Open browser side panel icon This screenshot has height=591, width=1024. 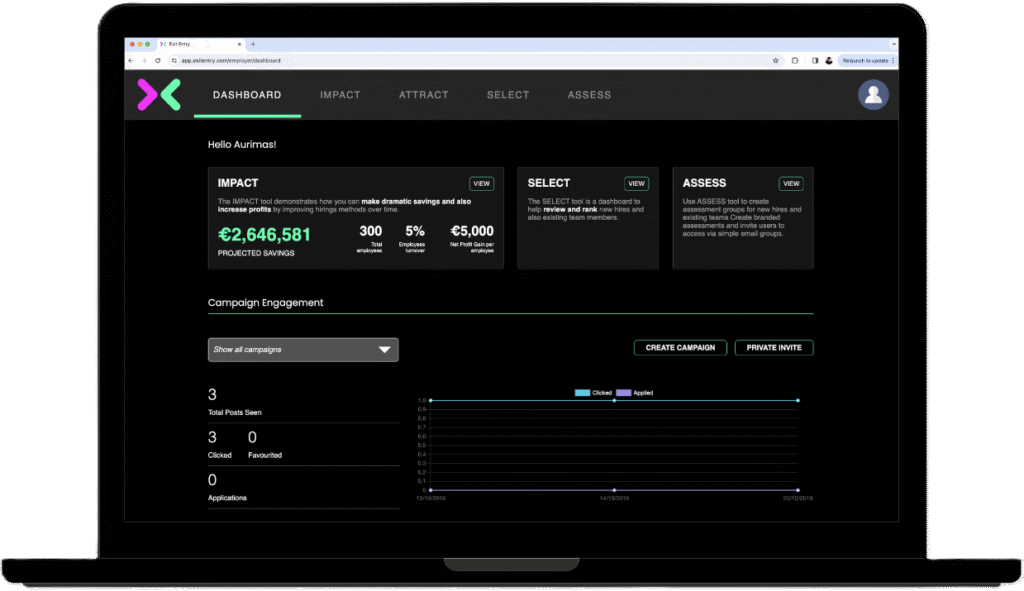(814, 61)
